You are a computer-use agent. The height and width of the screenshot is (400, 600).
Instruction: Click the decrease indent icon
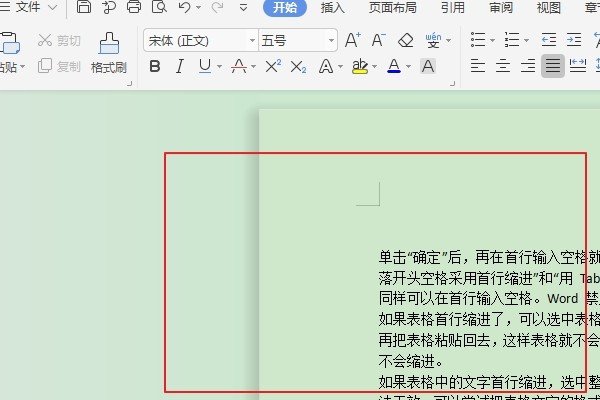[549, 40]
